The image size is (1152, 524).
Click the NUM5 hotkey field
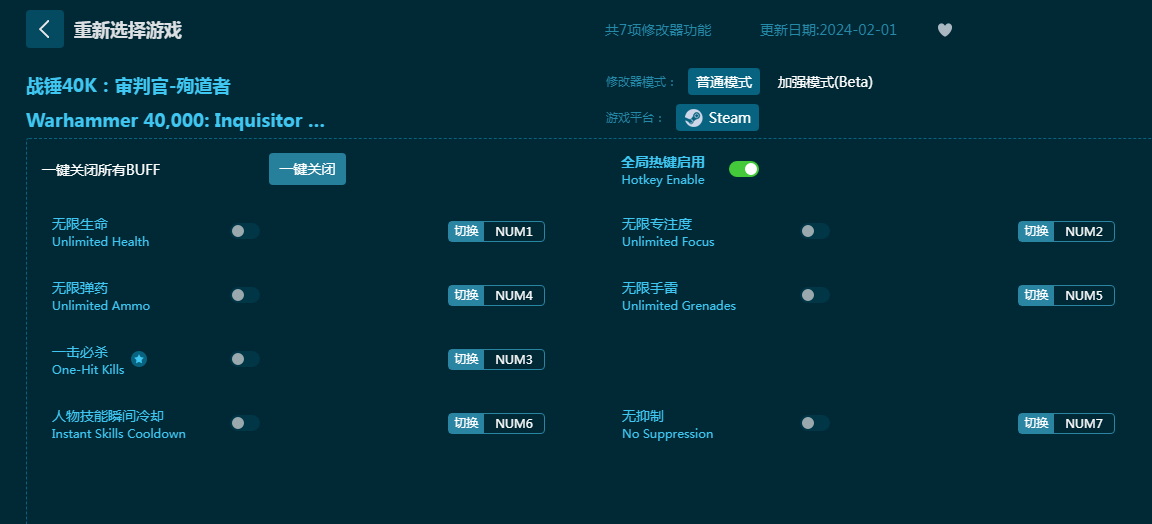(1084, 295)
